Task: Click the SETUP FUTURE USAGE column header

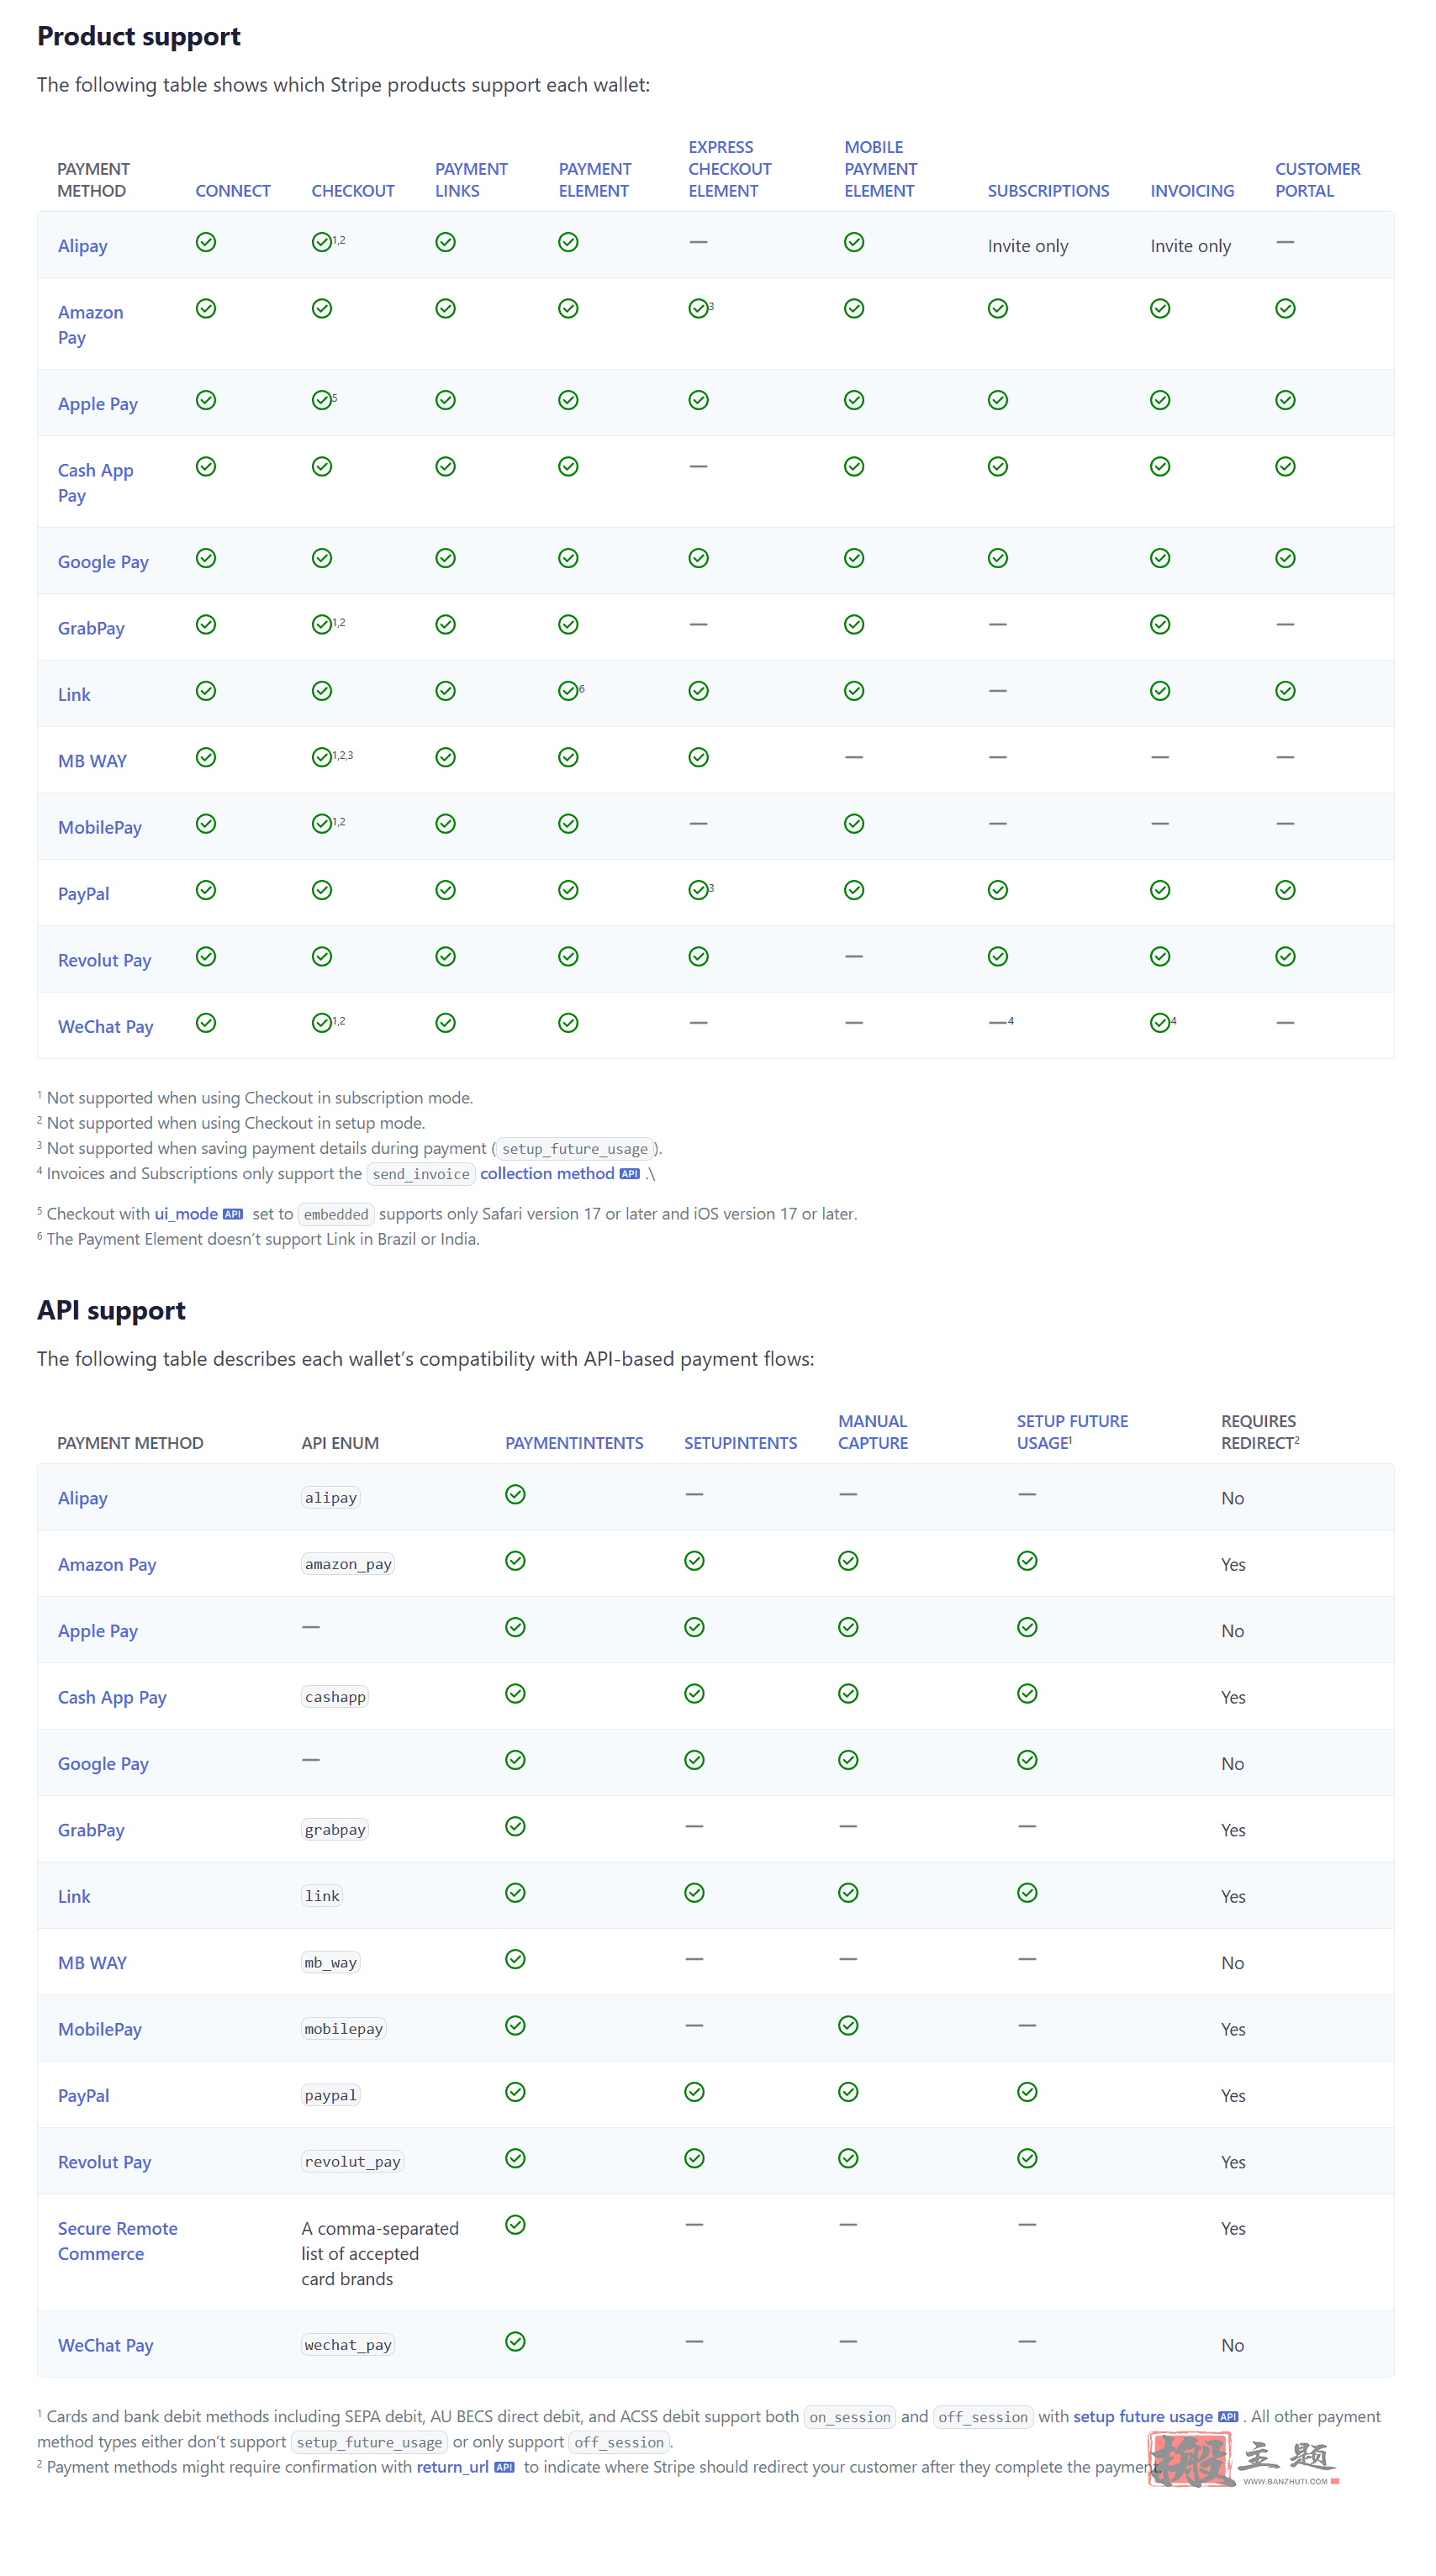Action: 1072,1432
